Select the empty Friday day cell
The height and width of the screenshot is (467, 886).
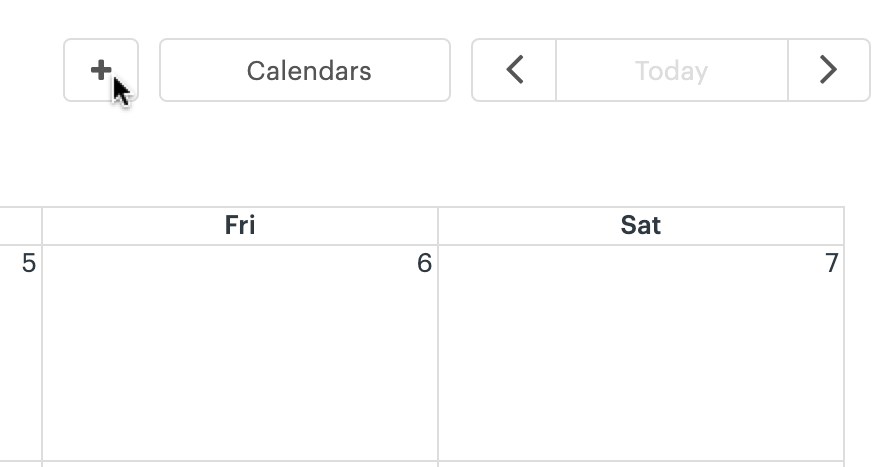(x=240, y=360)
